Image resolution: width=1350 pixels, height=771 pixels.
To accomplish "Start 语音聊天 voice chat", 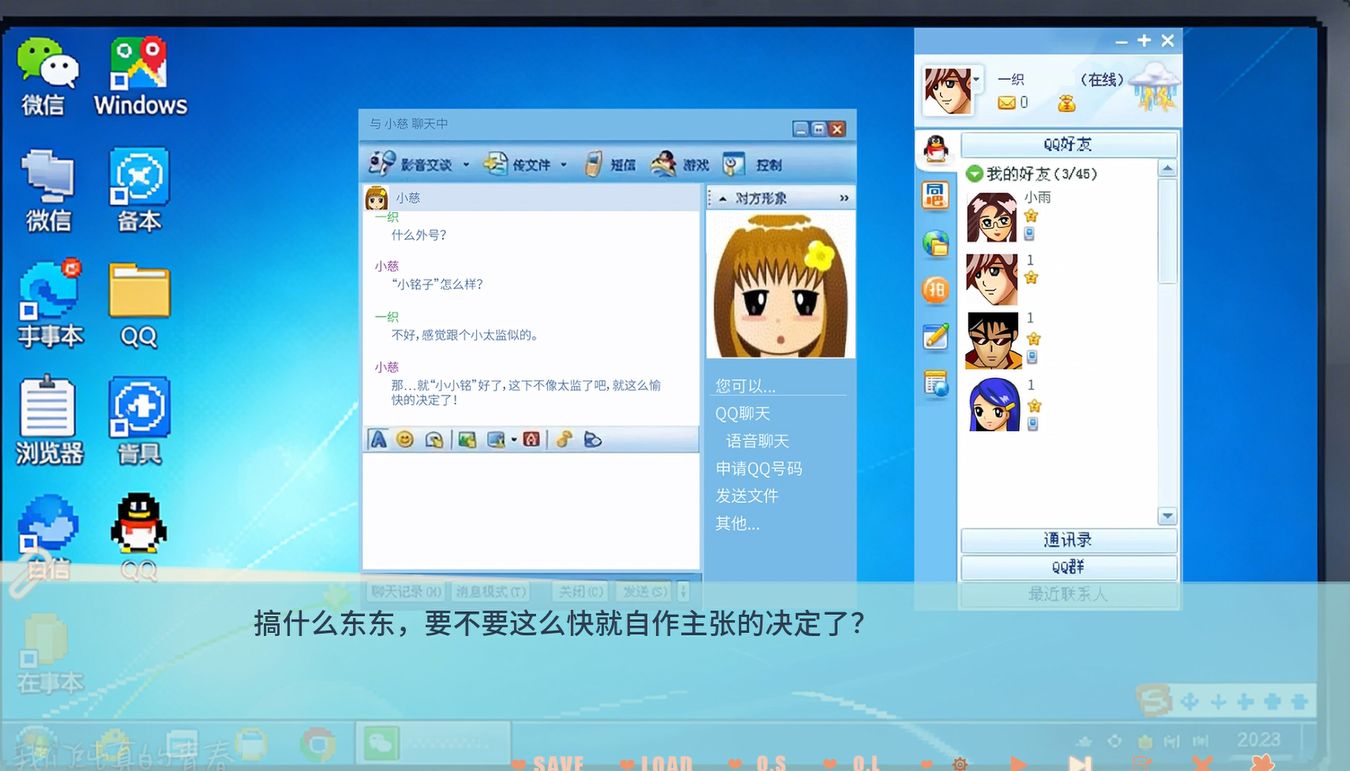I will coord(758,441).
